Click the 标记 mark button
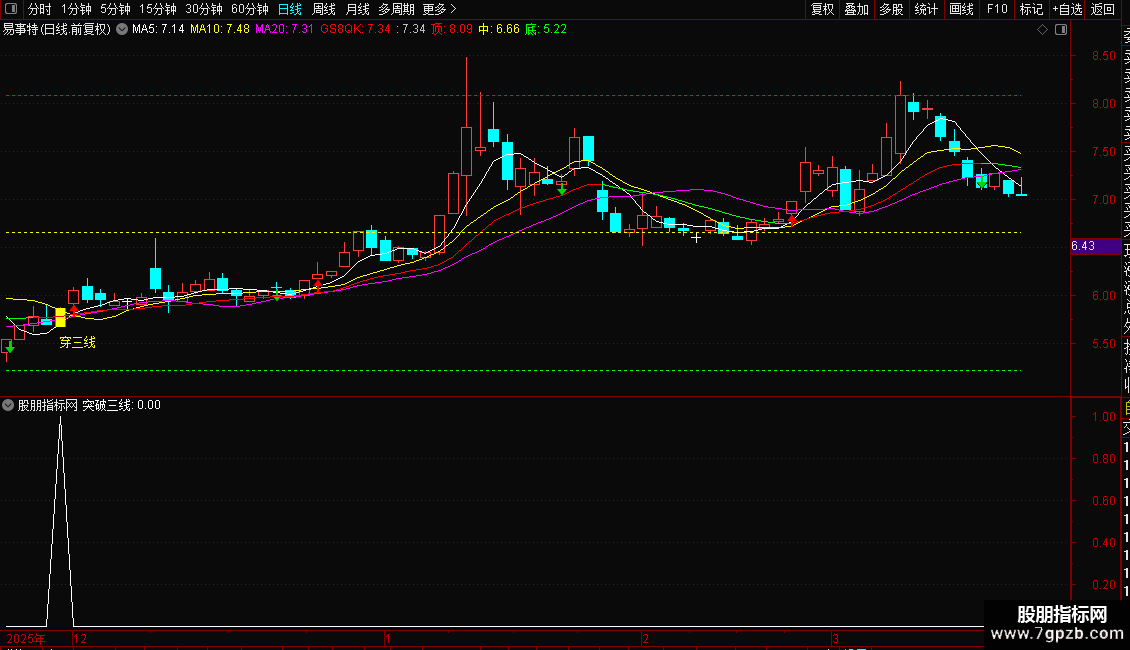This screenshot has height=650, width=1130. [1031, 9]
